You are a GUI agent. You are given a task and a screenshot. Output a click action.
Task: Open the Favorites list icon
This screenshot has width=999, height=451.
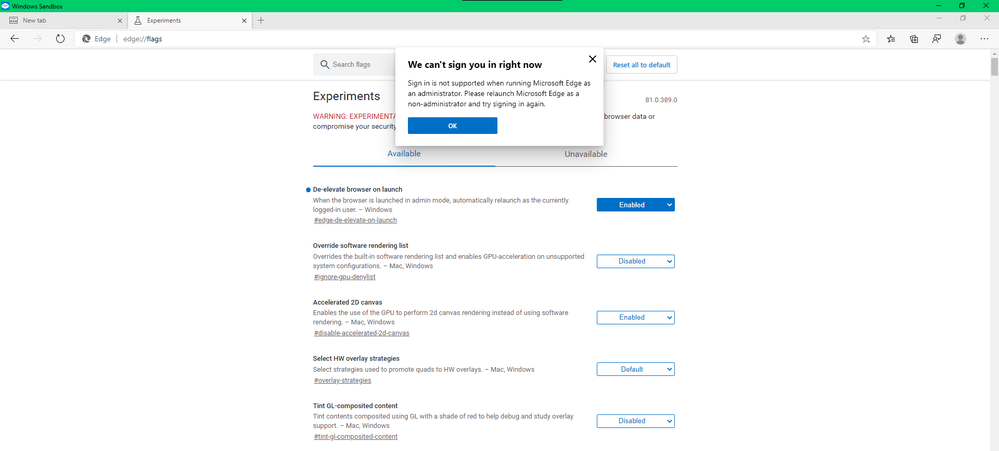point(891,39)
